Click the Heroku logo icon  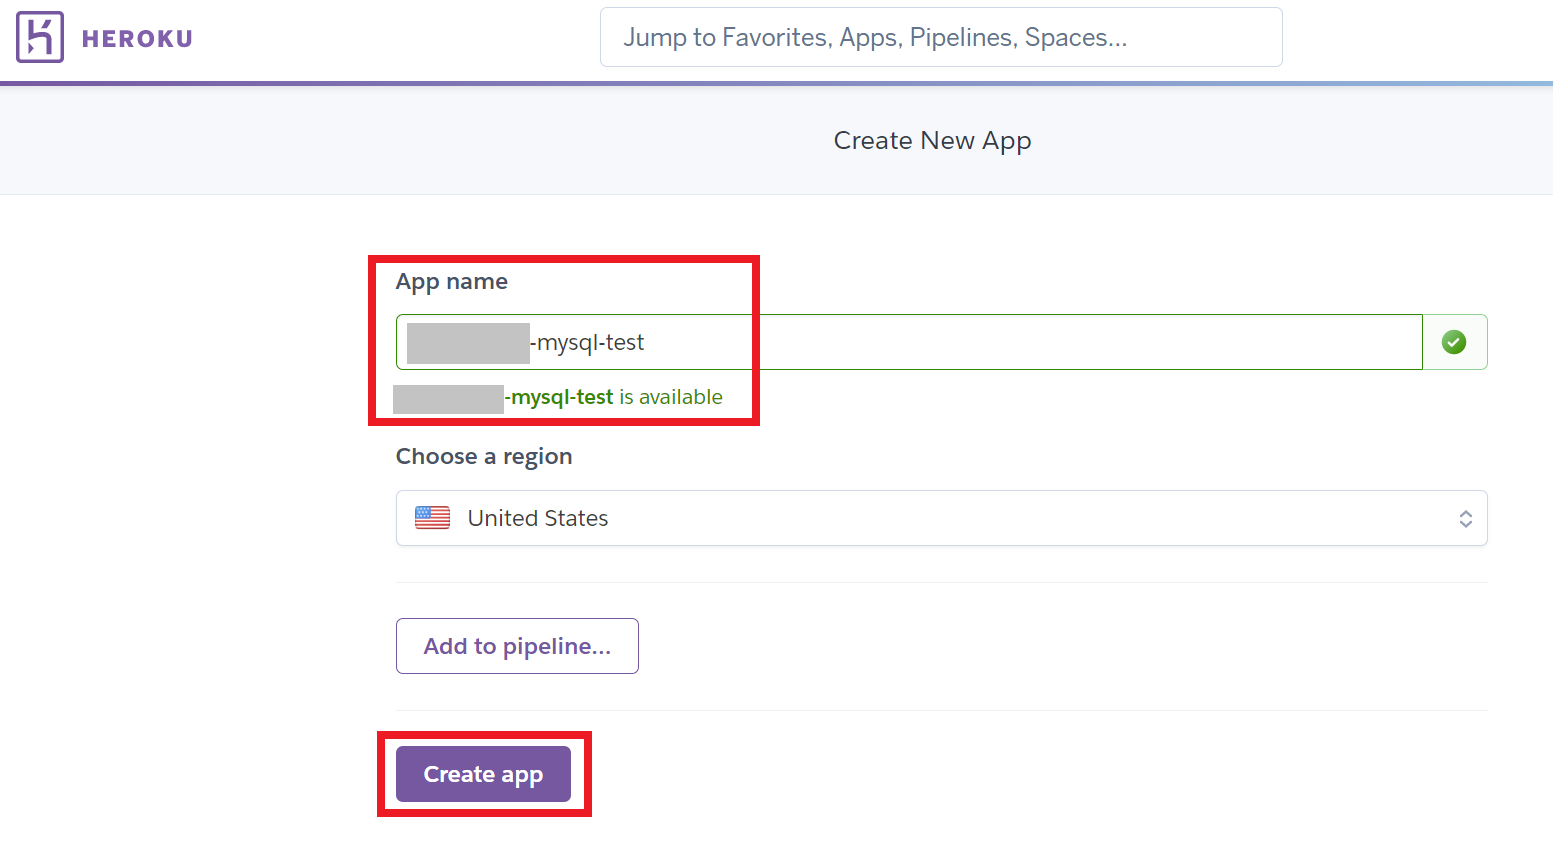(40, 37)
